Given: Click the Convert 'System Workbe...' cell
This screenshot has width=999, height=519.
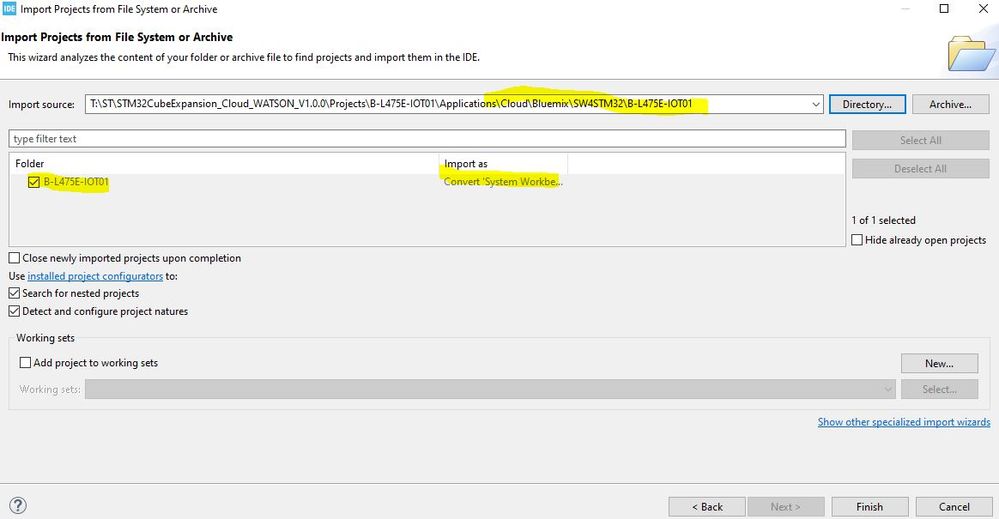Looking at the screenshot, I should (503, 182).
